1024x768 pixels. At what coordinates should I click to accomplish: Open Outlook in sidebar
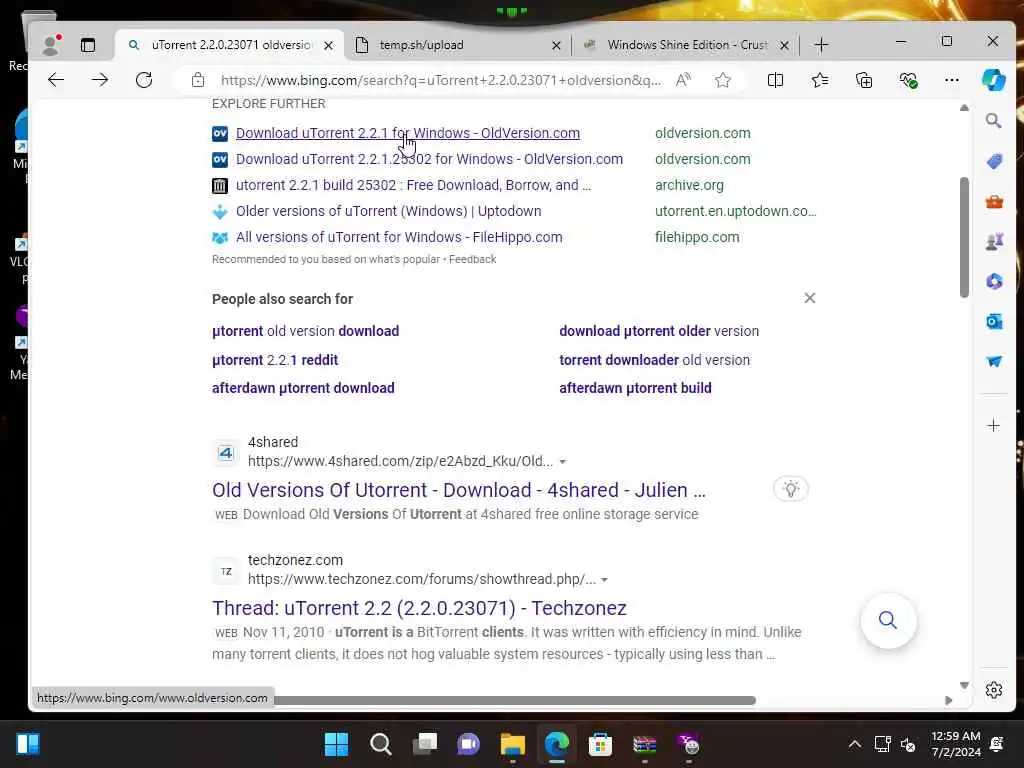tap(994, 321)
